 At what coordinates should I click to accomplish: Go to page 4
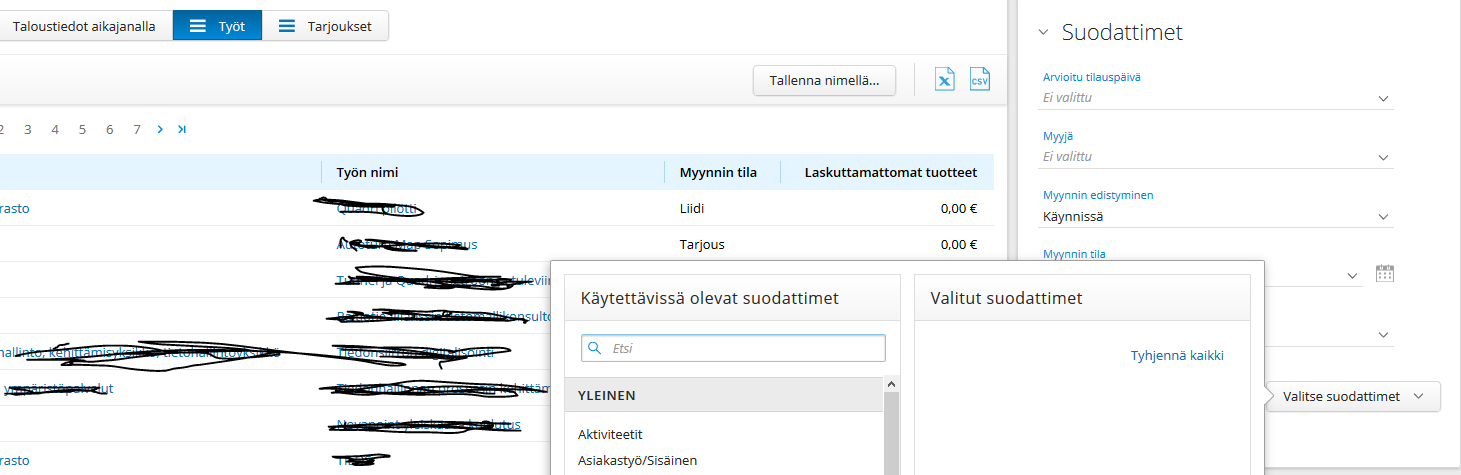(x=55, y=129)
